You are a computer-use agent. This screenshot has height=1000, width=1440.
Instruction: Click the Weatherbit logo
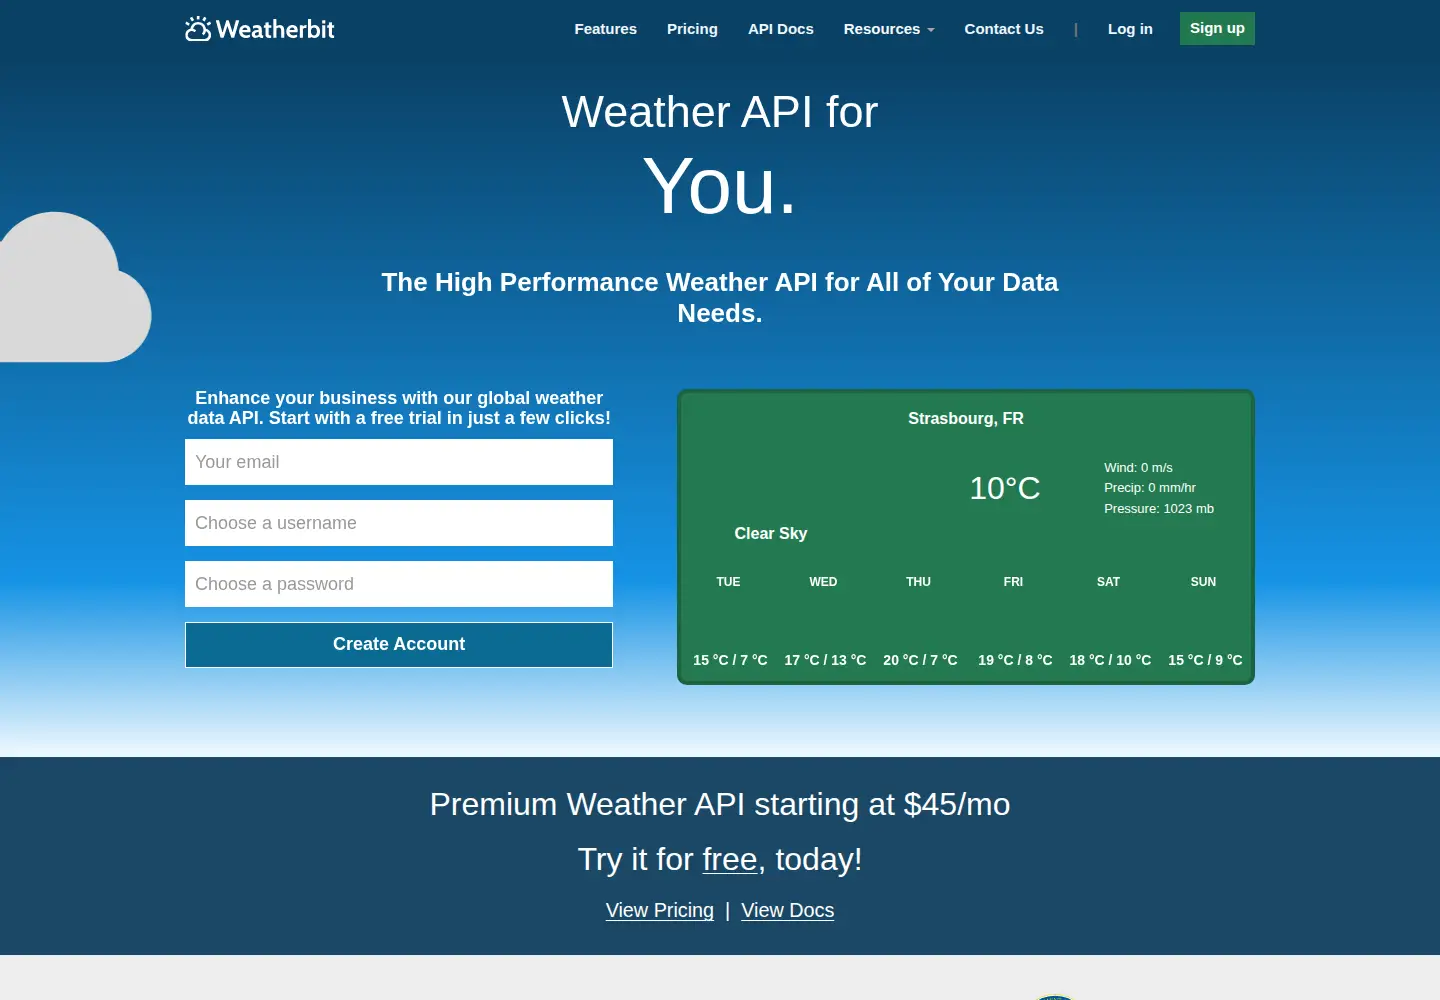click(x=260, y=29)
